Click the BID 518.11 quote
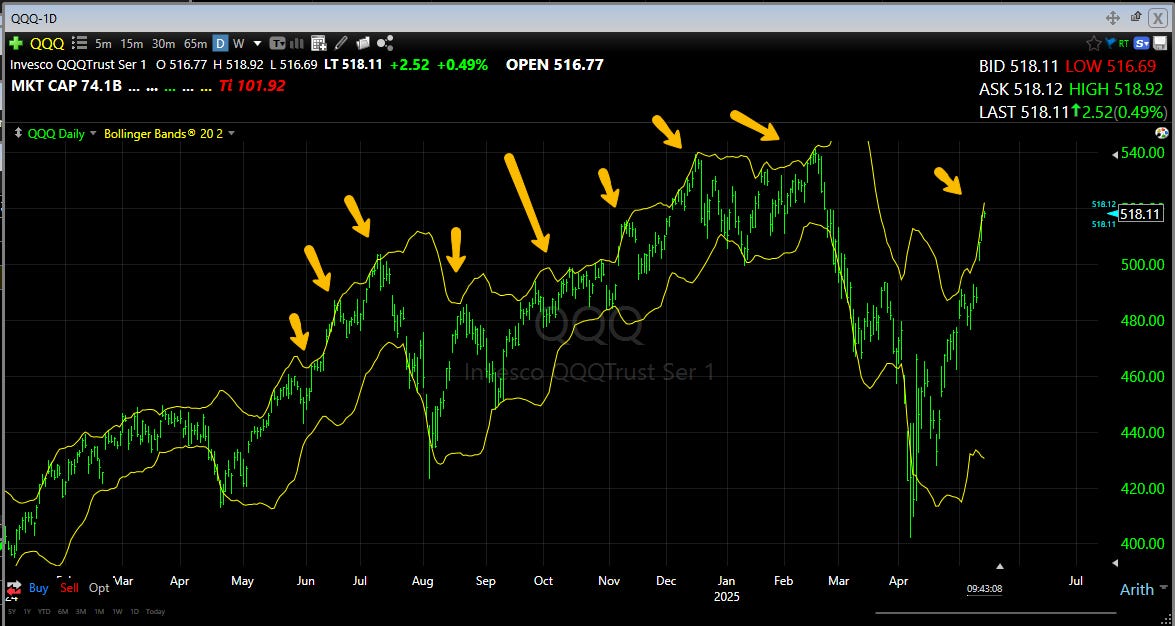This screenshot has width=1175, height=626. pos(1019,66)
